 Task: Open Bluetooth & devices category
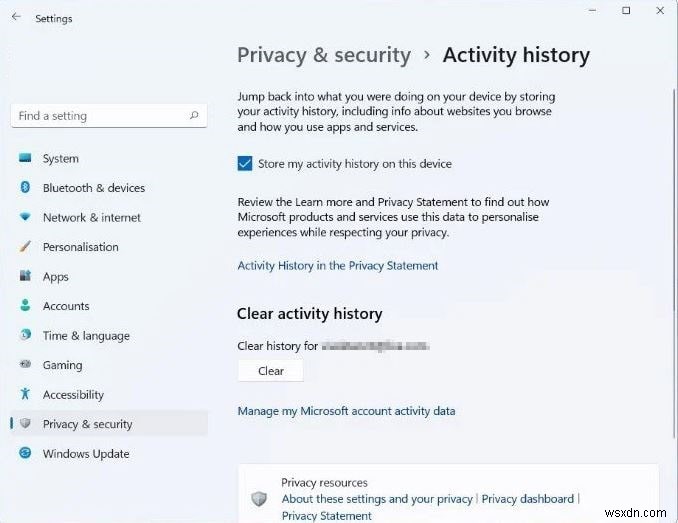coord(109,188)
